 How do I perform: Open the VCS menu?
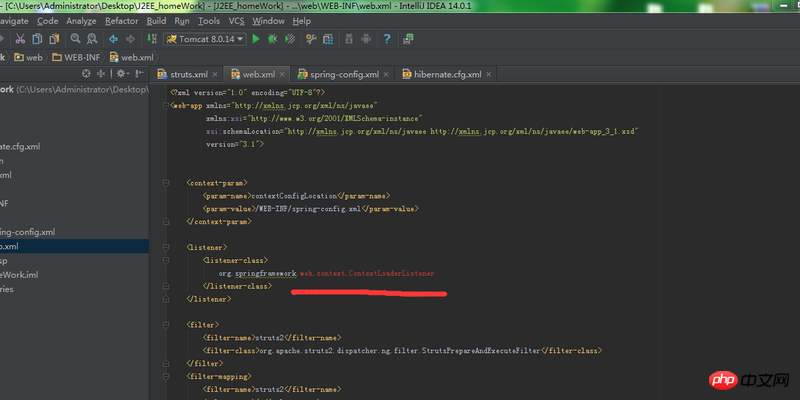236,20
